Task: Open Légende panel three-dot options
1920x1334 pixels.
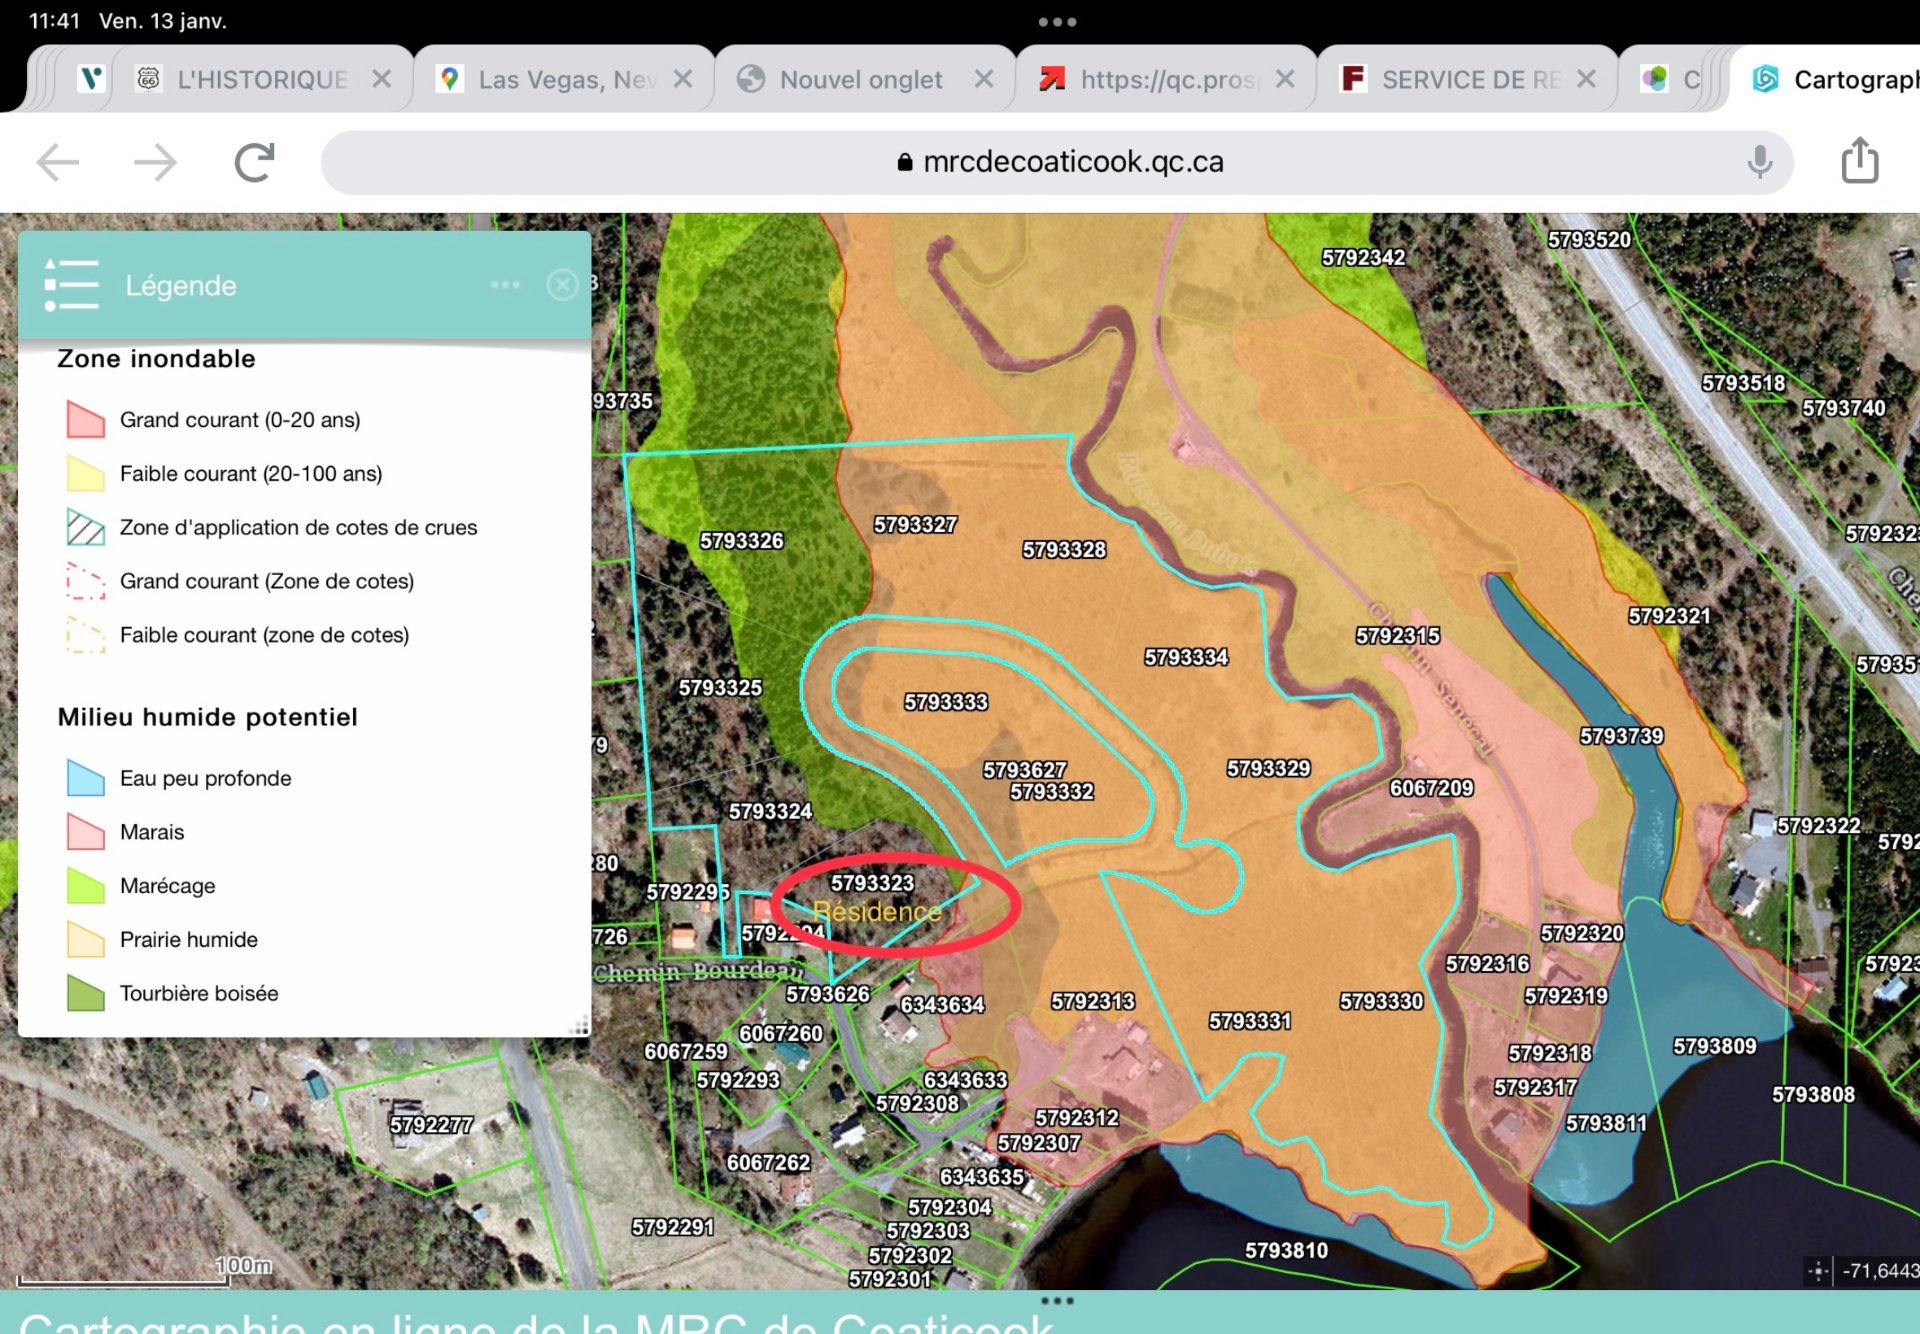Action: click(x=505, y=285)
